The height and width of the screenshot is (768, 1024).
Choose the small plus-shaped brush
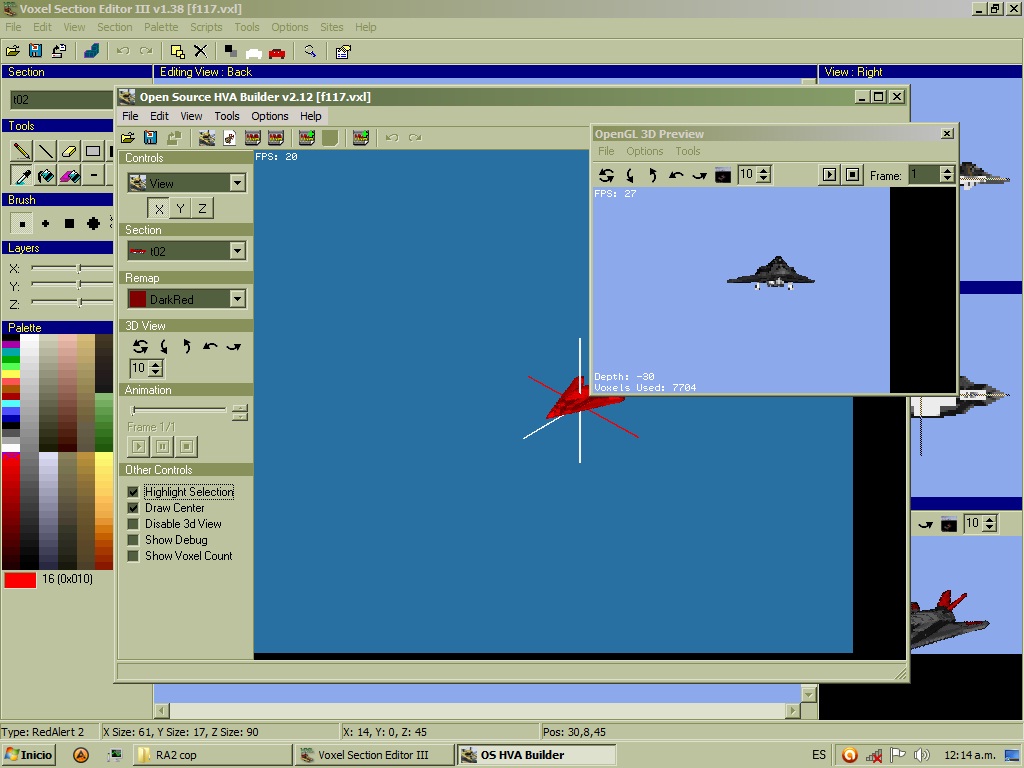click(45, 223)
